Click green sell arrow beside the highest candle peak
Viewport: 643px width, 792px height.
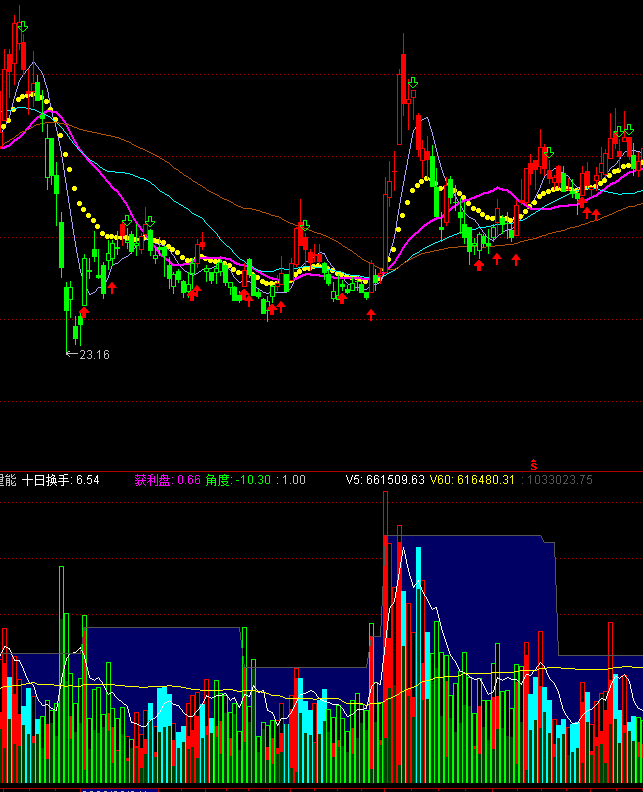412,82
